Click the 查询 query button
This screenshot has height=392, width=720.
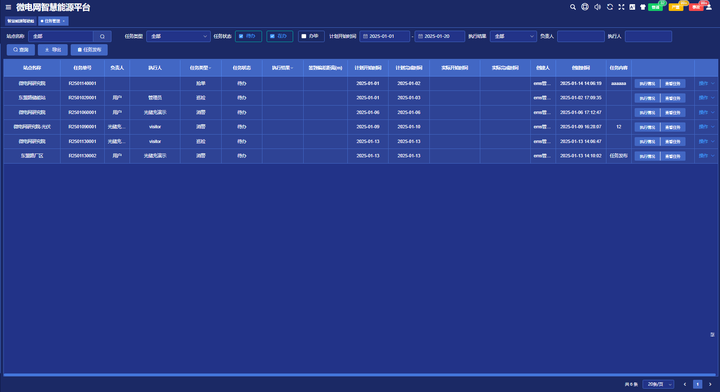pyautogui.click(x=21, y=50)
